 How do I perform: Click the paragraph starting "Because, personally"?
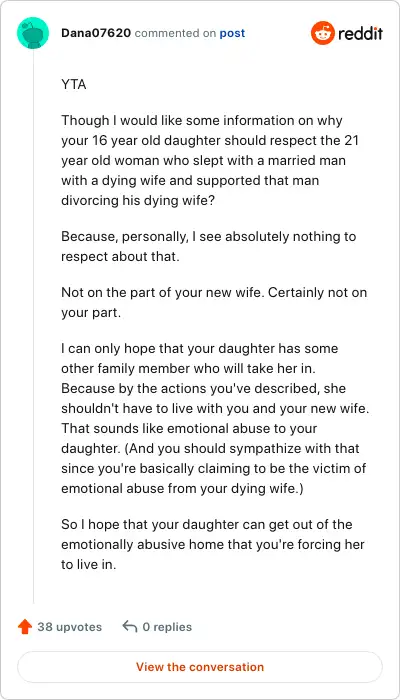pyautogui.click(x=208, y=246)
